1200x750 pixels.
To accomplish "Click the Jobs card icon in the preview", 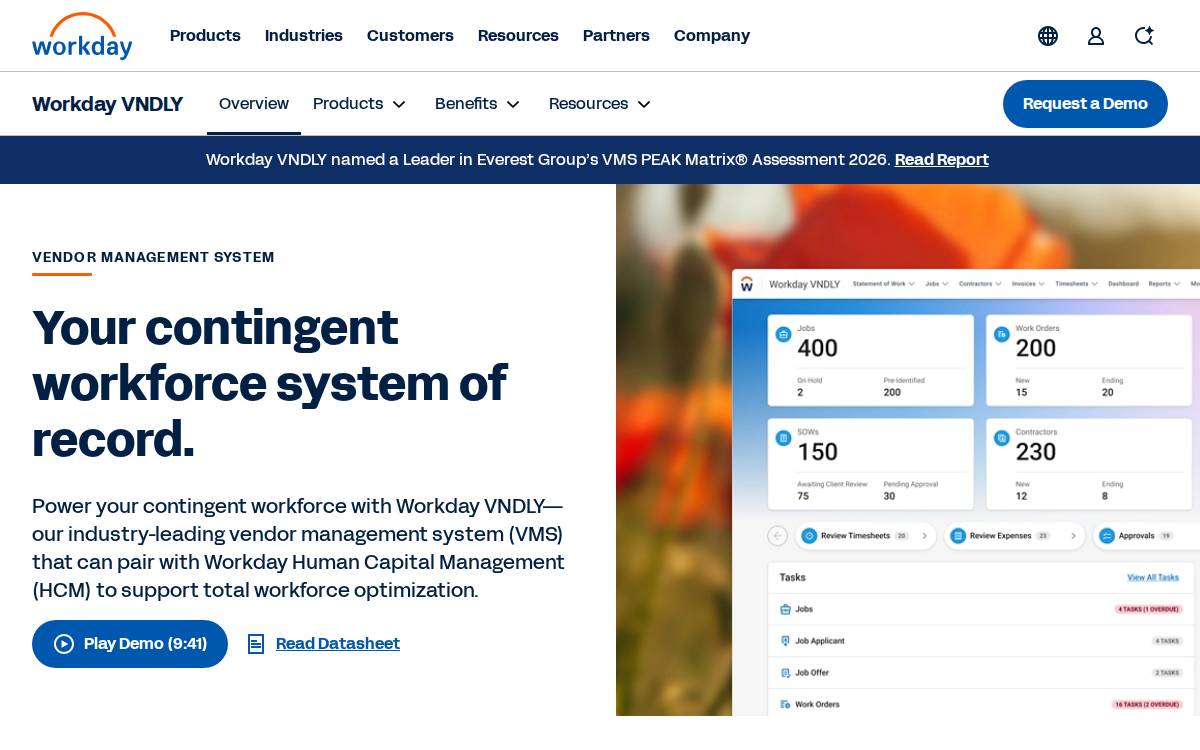I will [x=784, y=334].
